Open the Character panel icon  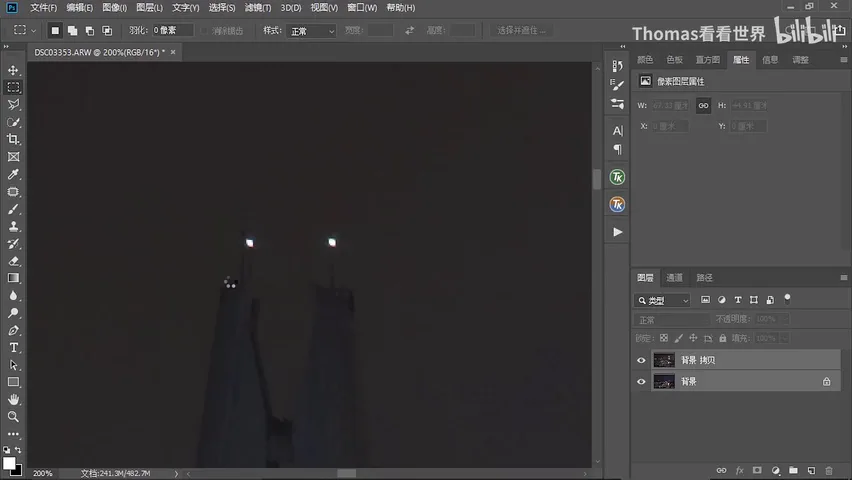(618, 130)
